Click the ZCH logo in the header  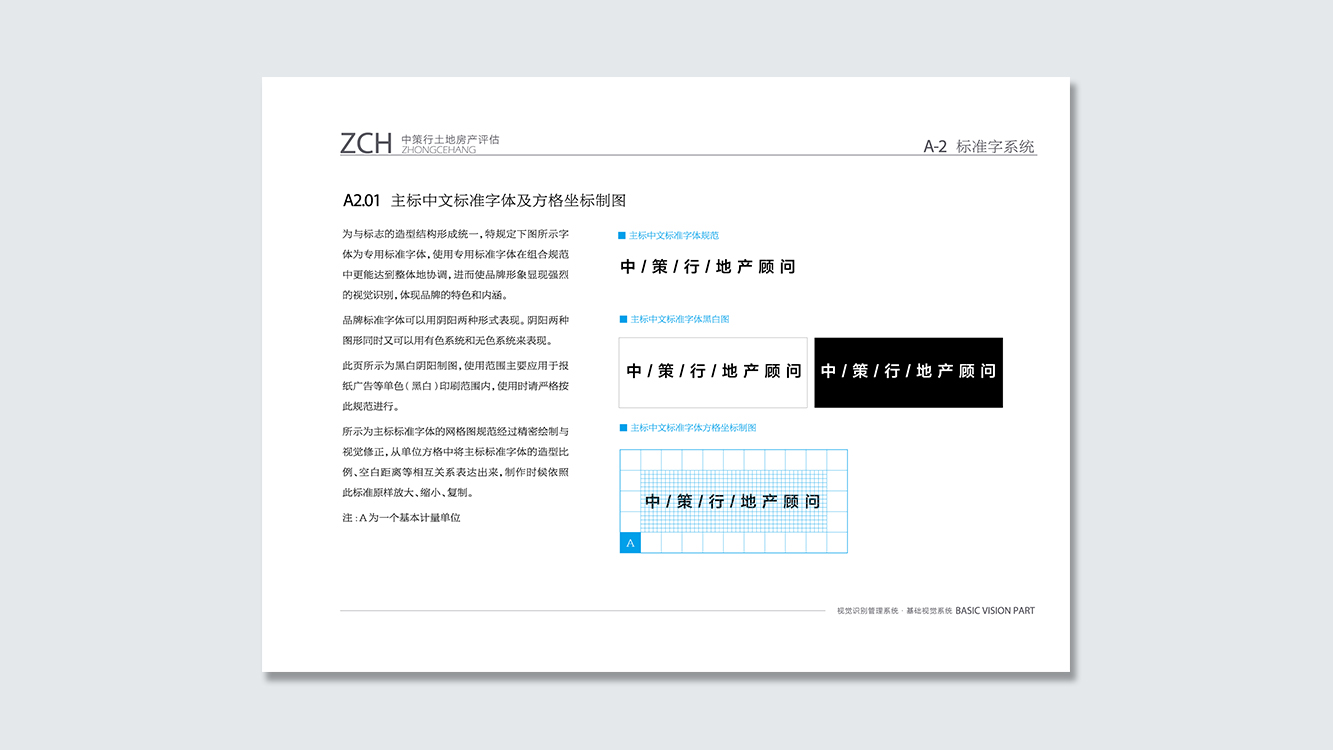[x=366, y=143]
